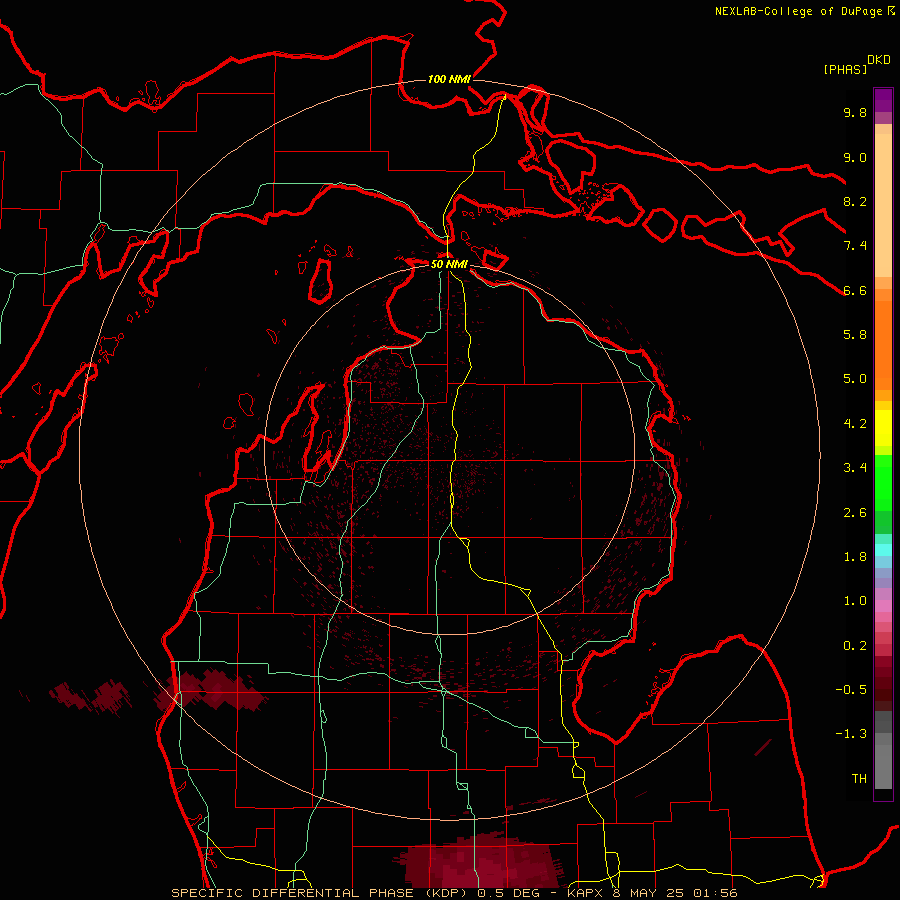This screenshot has height=900, width=900.
Task: Select the 5.0 value on the scale
Action: pos(855,379)
